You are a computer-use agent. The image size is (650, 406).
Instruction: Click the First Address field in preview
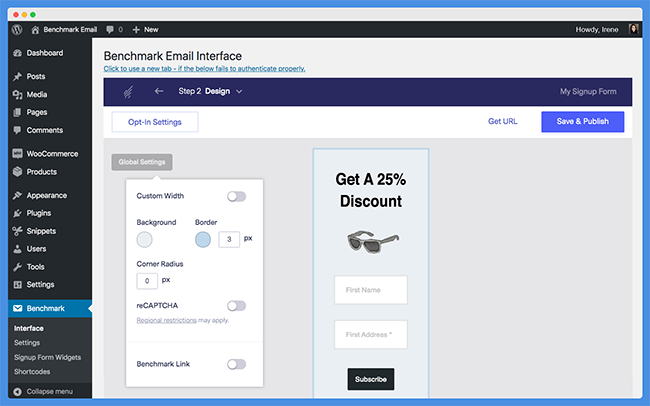click(x=371, y=334)
